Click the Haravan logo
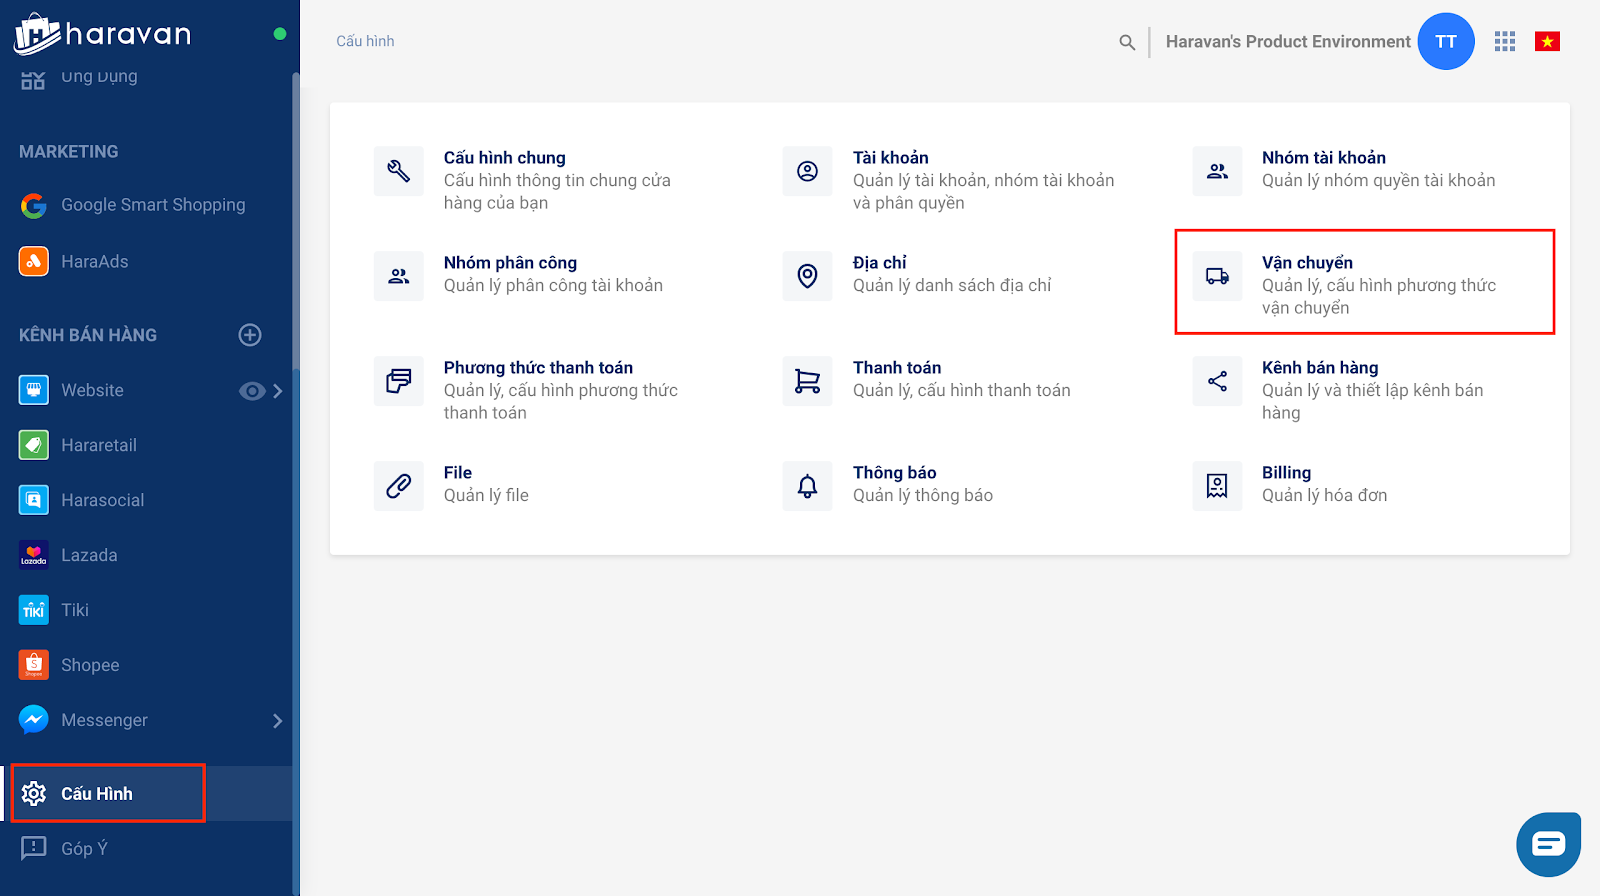 point(102,35)
